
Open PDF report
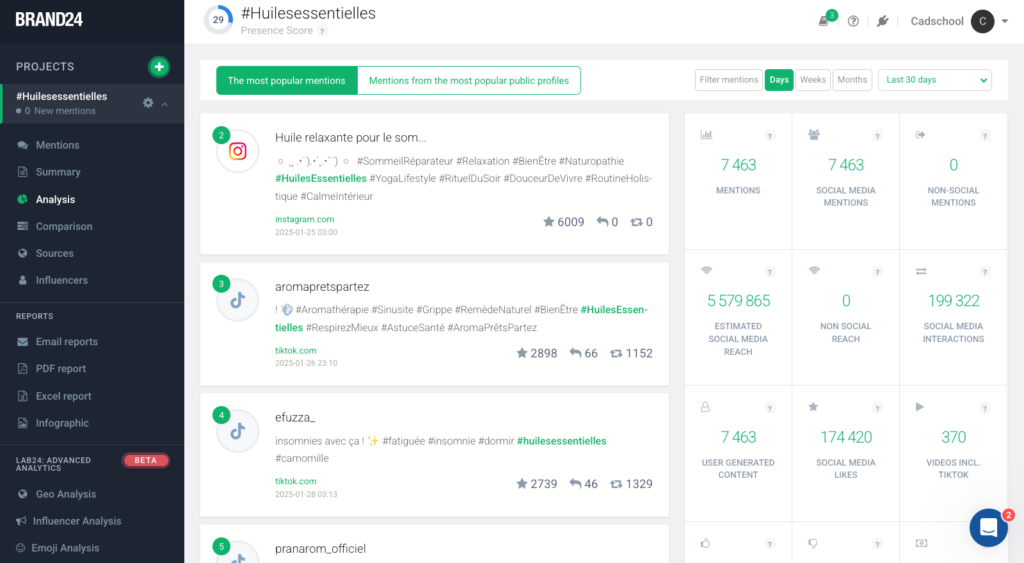coord(61,368)
